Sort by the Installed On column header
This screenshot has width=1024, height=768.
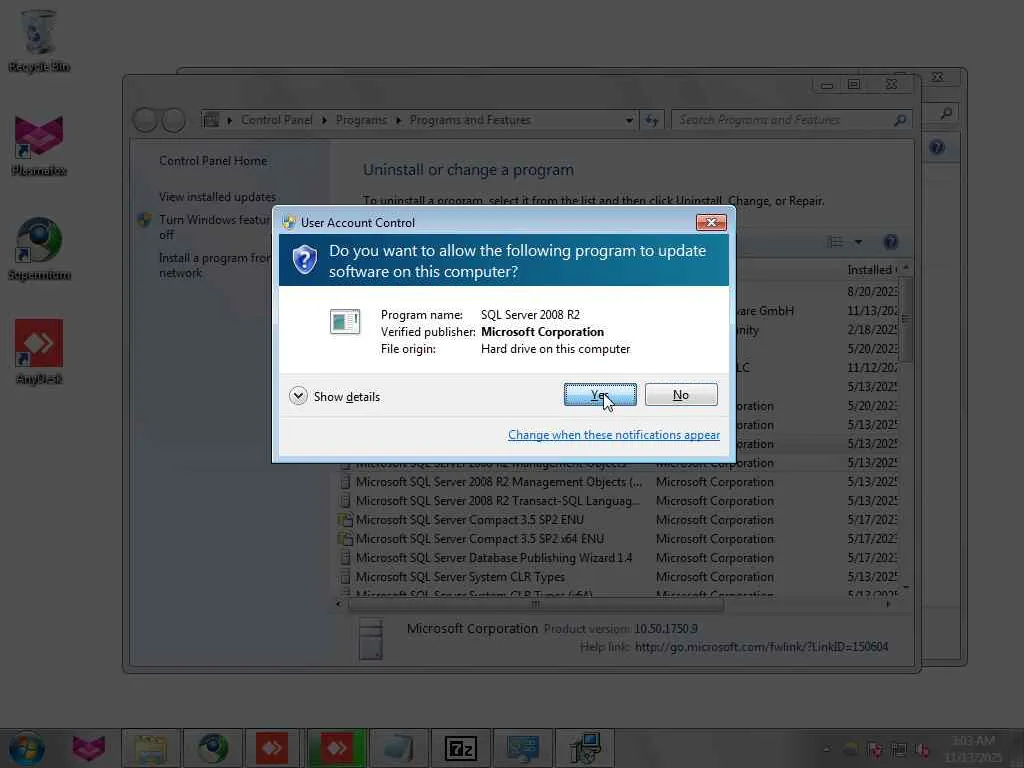pos(872,270)
